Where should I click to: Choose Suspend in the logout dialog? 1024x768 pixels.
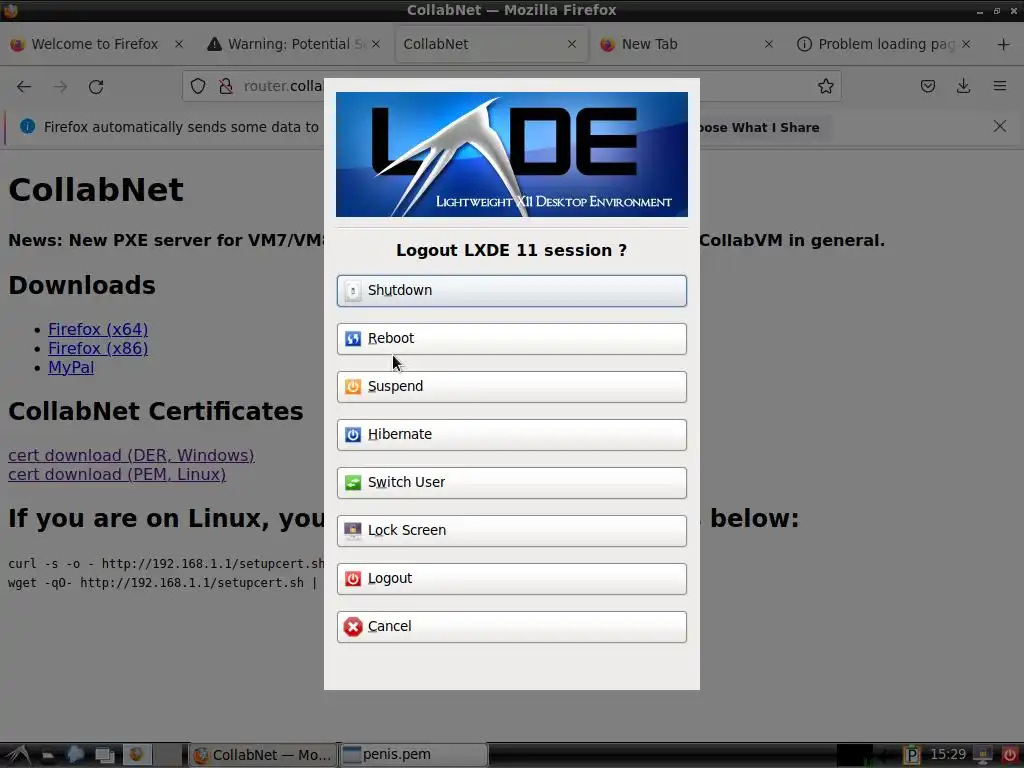point(511,387)
